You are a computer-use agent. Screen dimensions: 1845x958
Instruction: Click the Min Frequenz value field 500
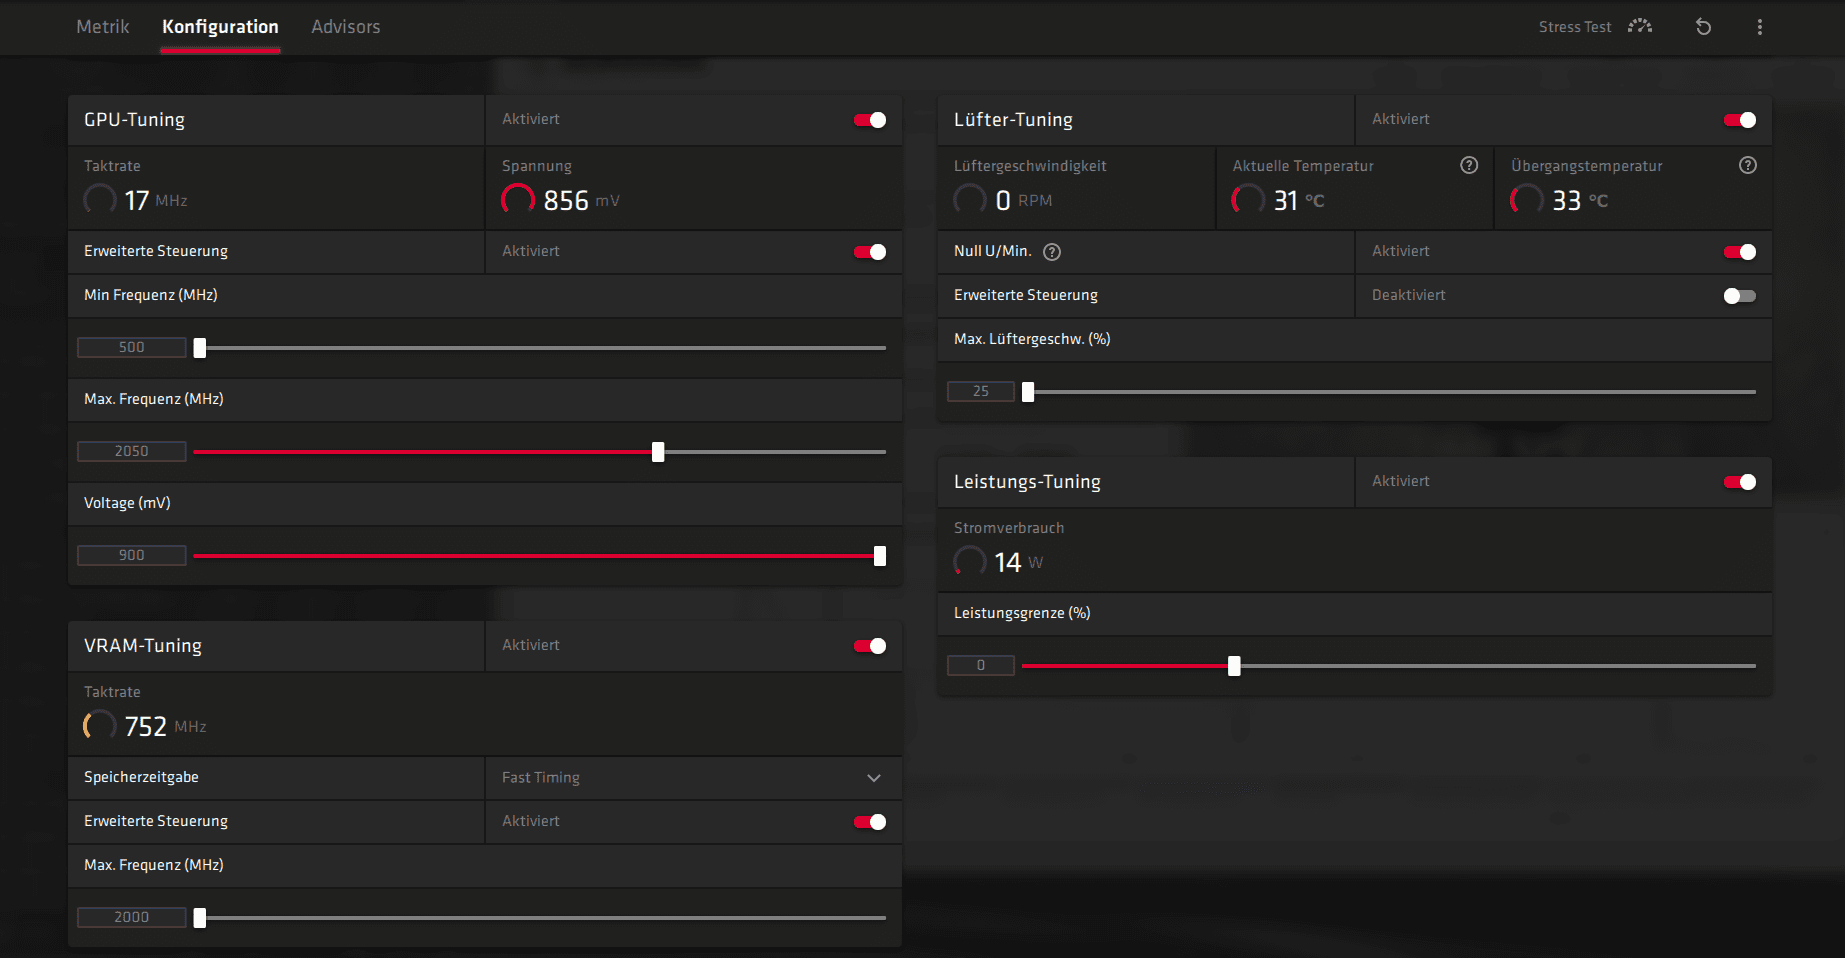132,347
